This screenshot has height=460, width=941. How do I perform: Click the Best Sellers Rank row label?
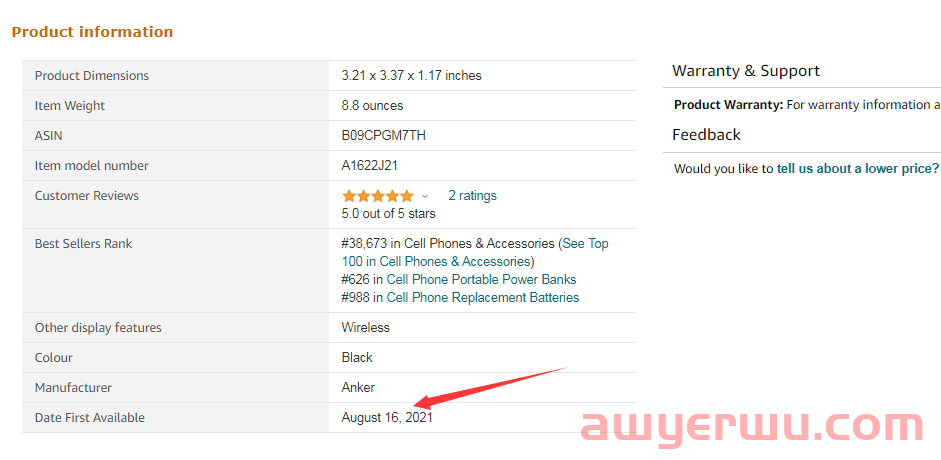(x=83, y=243)
